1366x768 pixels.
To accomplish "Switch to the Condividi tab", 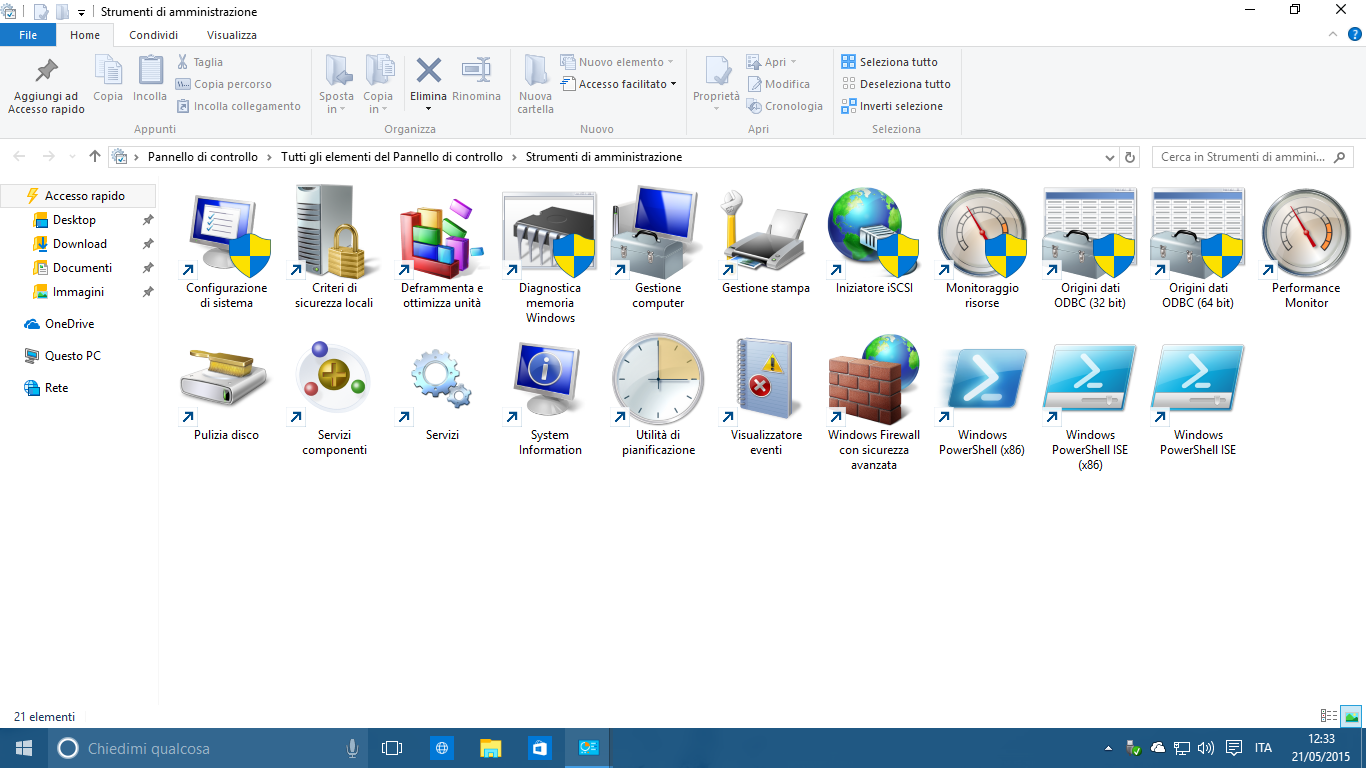I will [x=153, y=35].
